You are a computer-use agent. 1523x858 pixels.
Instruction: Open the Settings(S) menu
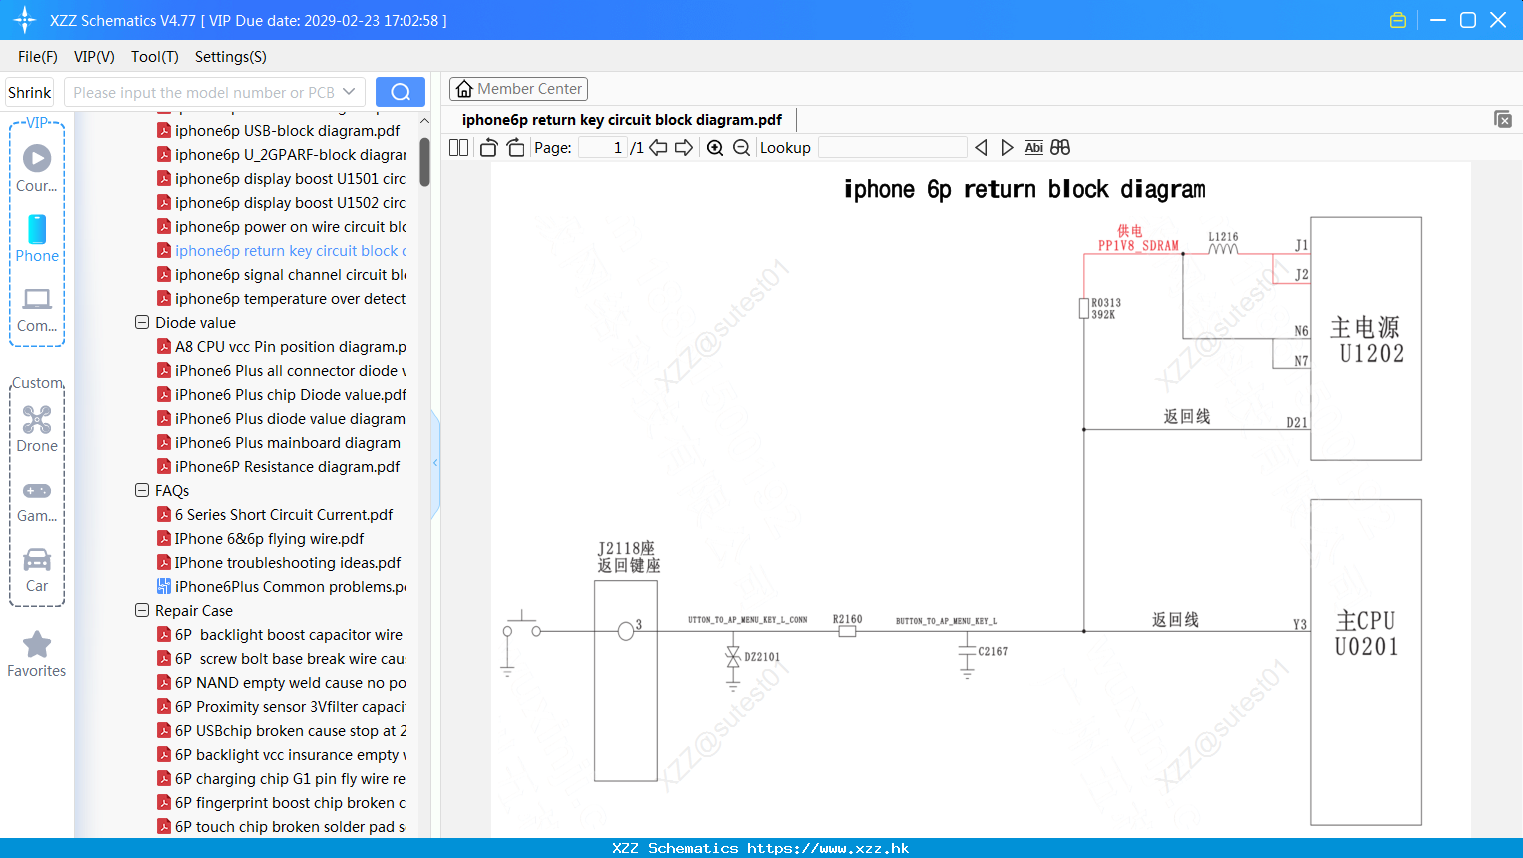[x=231, y=57]
